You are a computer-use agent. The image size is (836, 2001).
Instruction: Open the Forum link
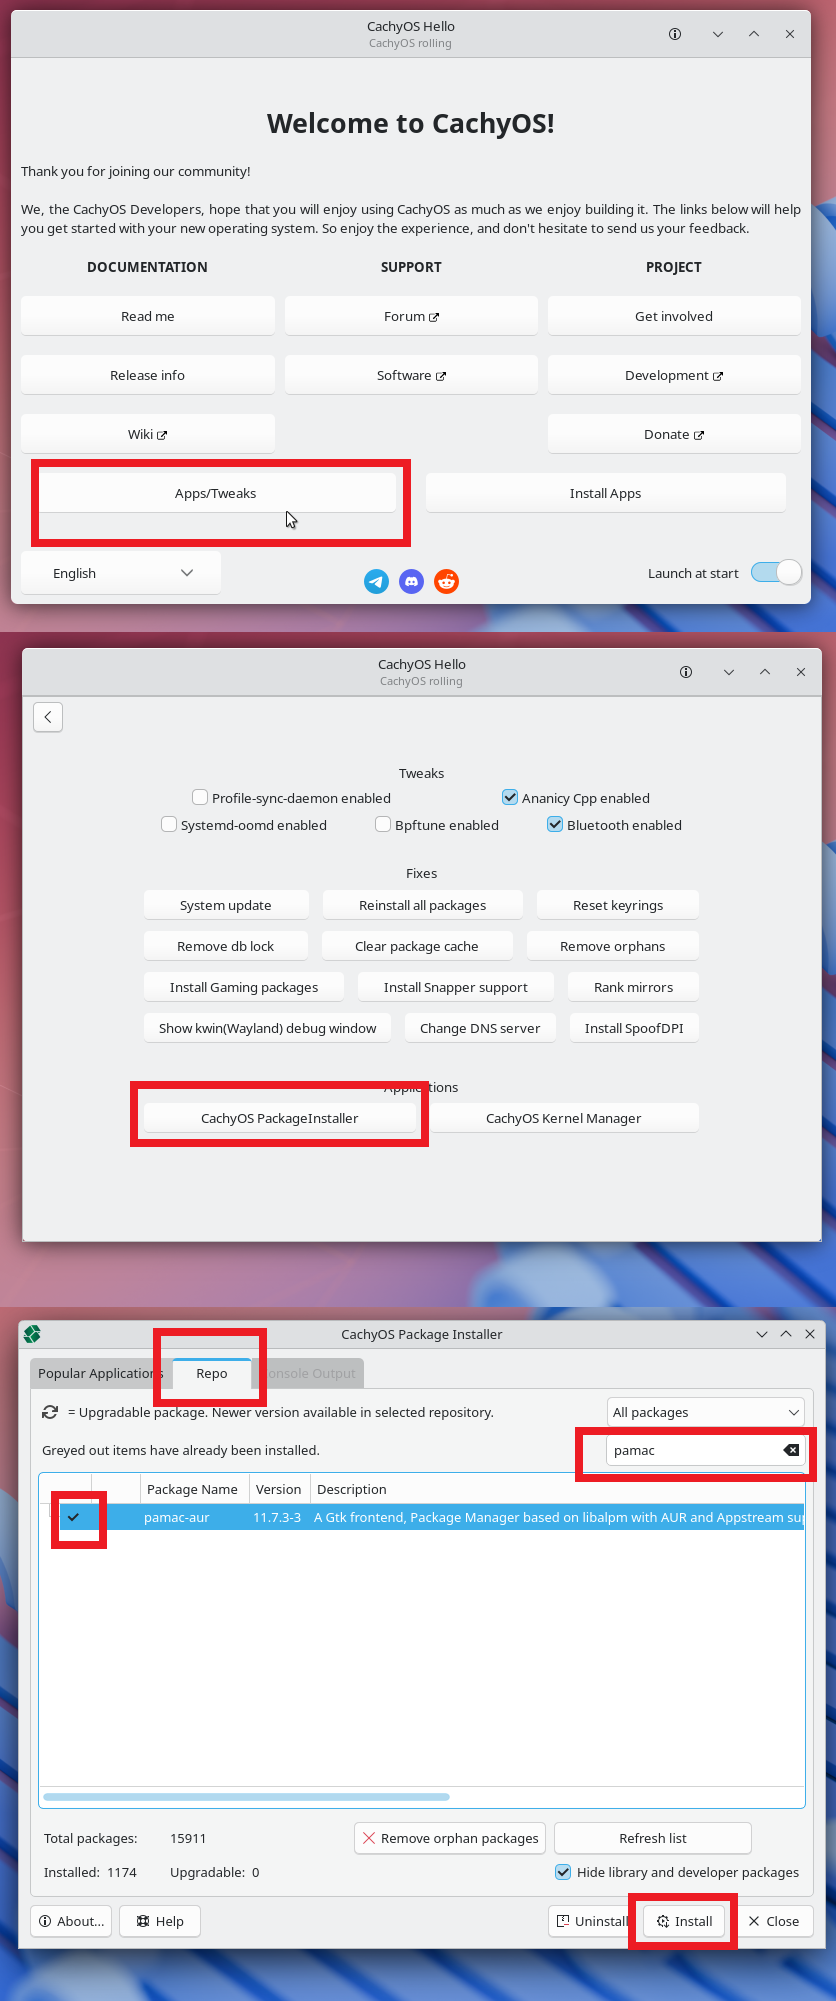(x=411, y=316)
